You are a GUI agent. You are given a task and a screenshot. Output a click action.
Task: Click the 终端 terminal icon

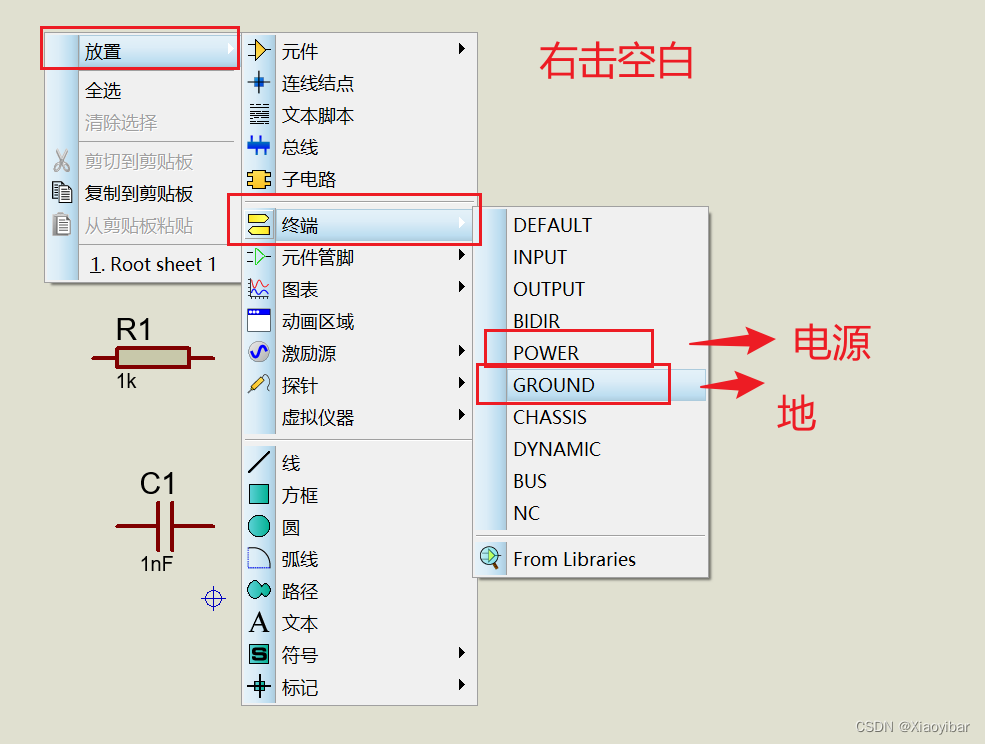pos(259,224)
